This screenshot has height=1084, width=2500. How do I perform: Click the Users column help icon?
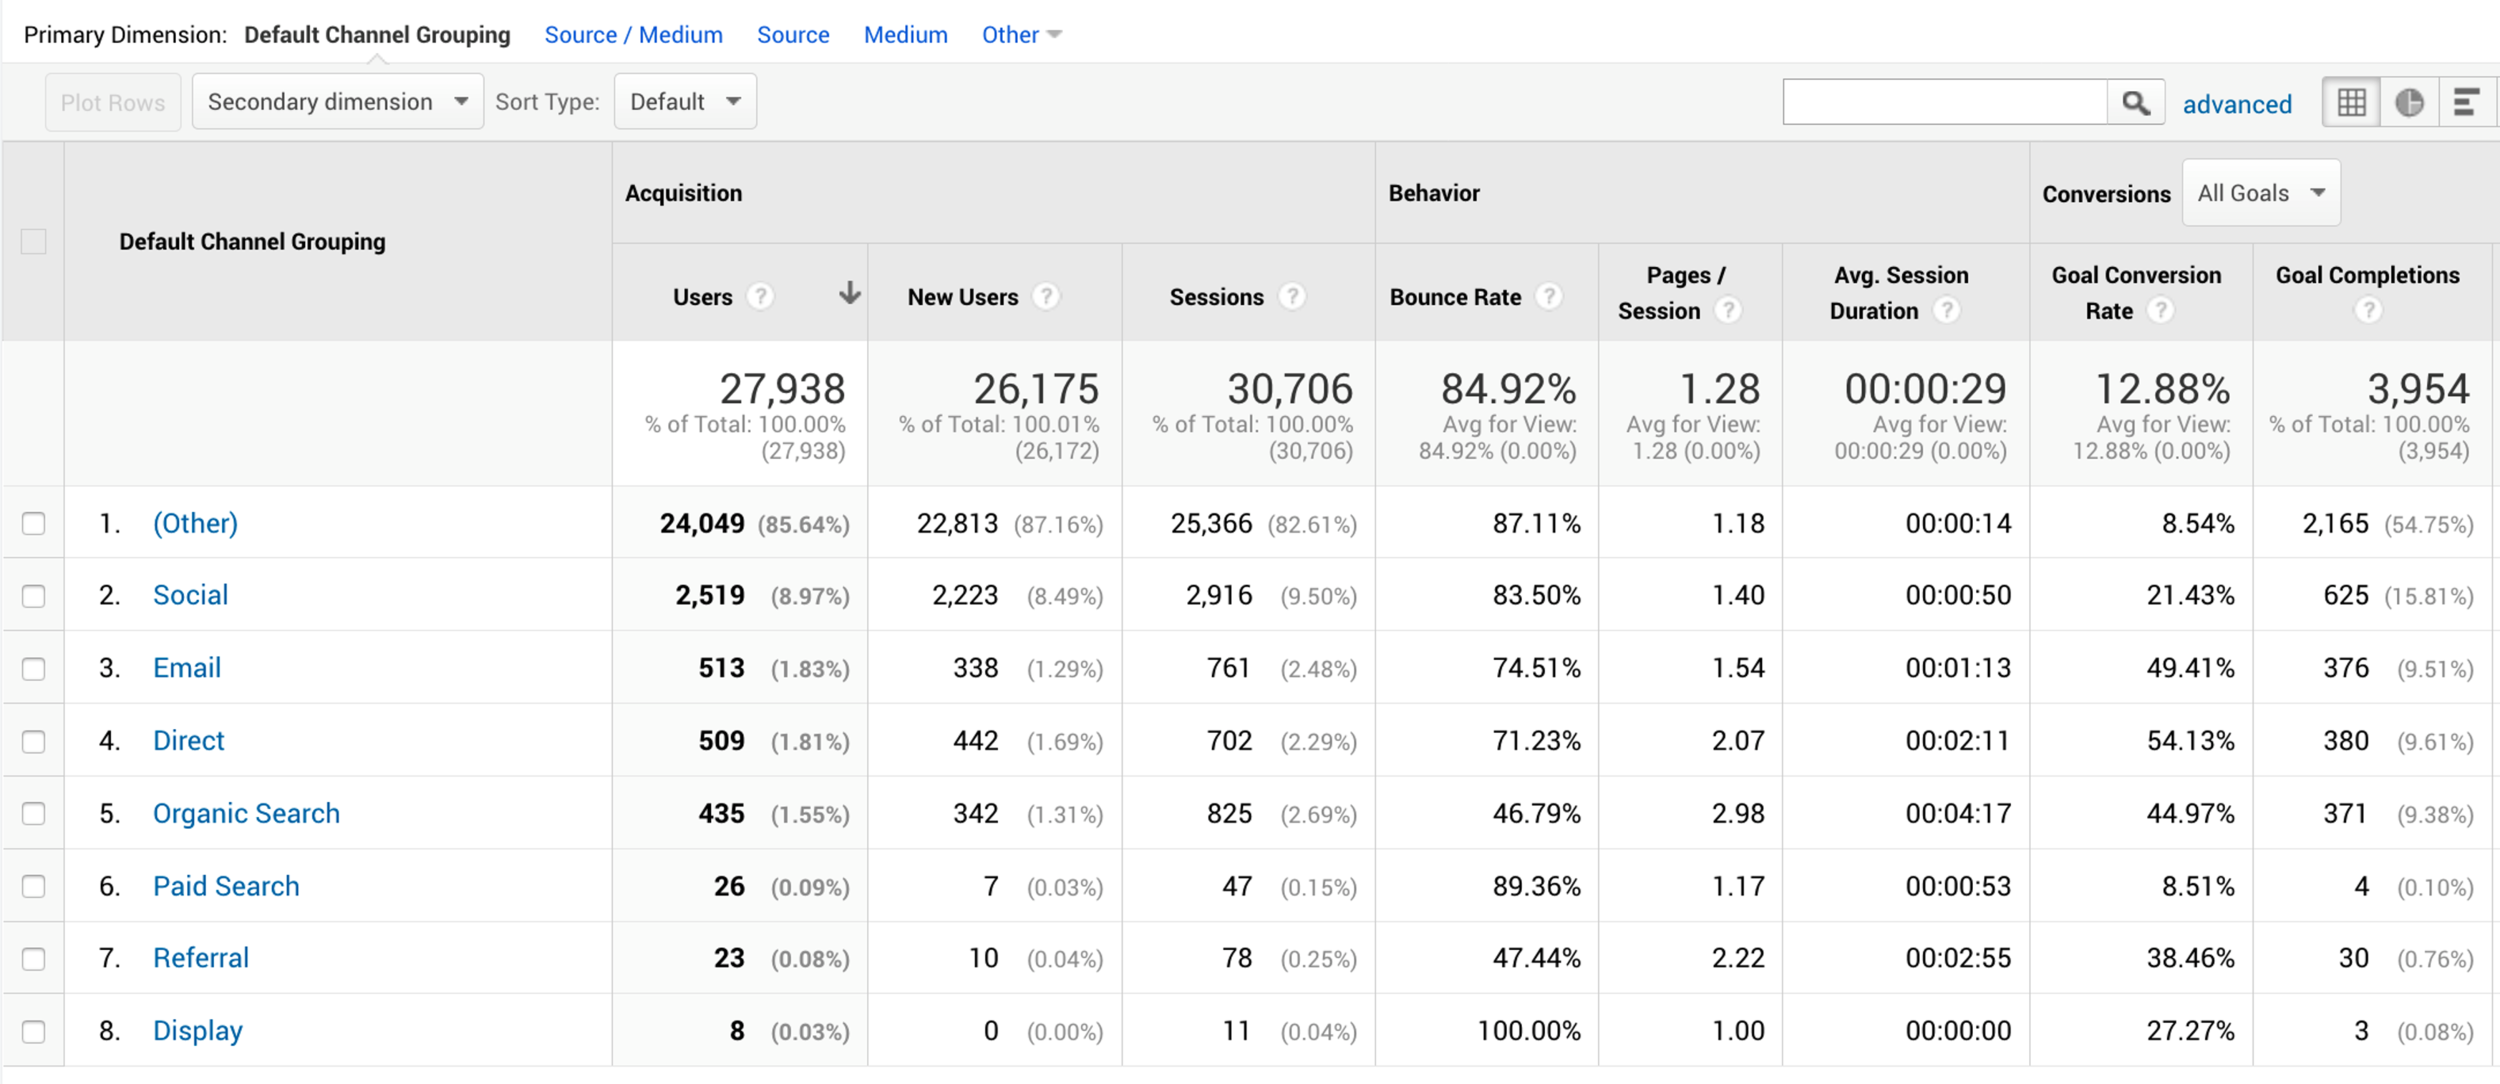click(x=760, y=297)
